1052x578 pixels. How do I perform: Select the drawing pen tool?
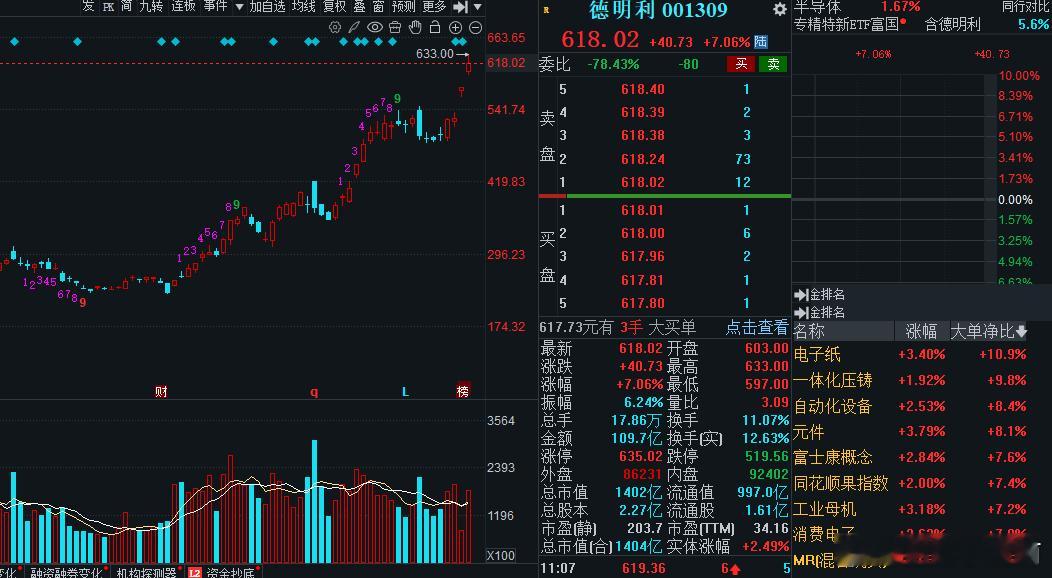(354, 27)
